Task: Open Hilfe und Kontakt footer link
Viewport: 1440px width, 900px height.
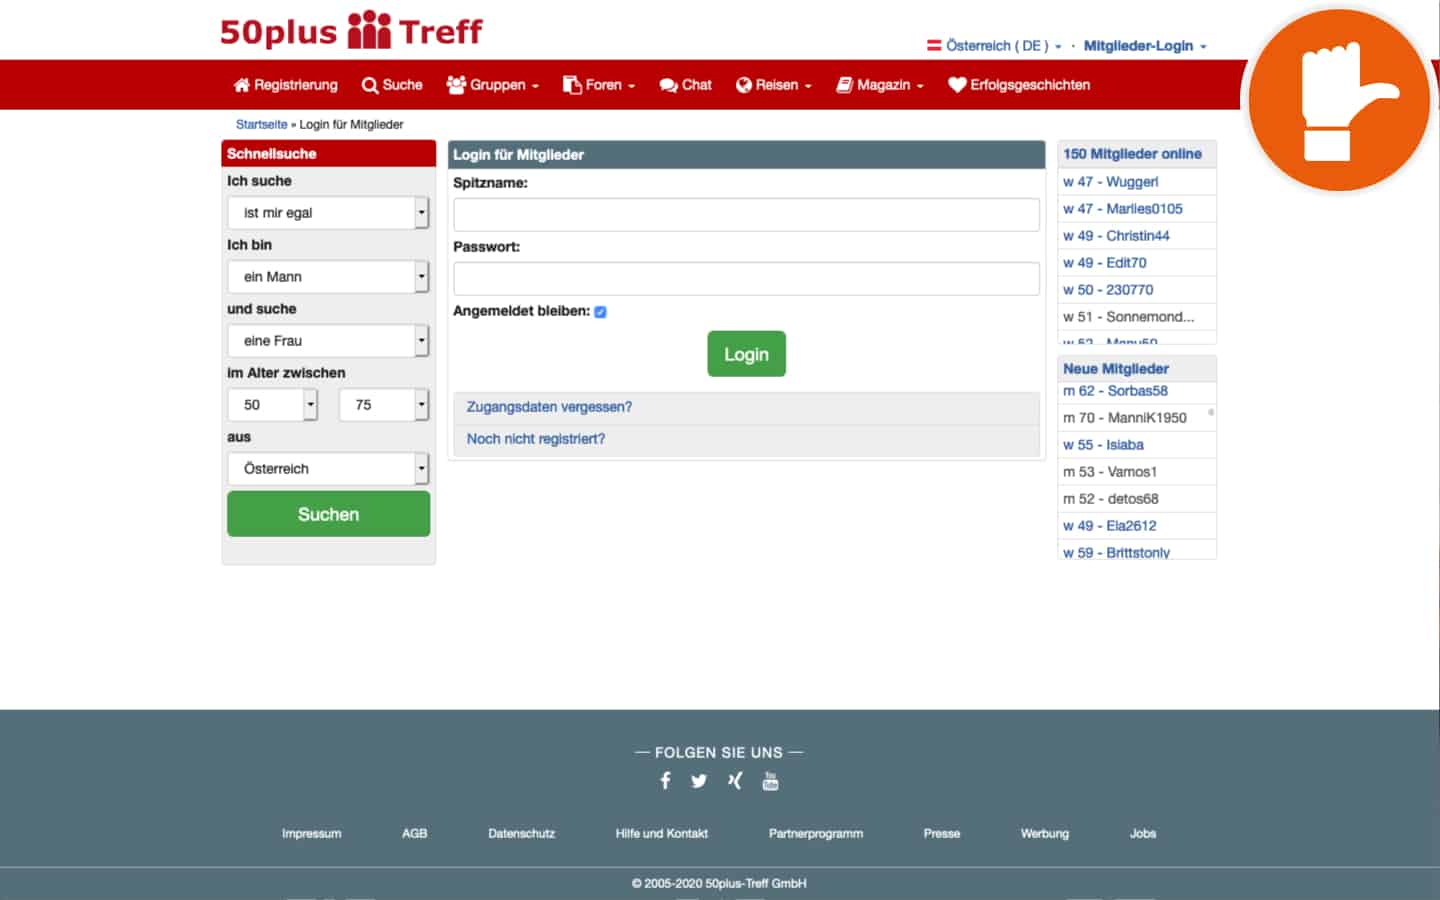Action: [x=661, y=834]
